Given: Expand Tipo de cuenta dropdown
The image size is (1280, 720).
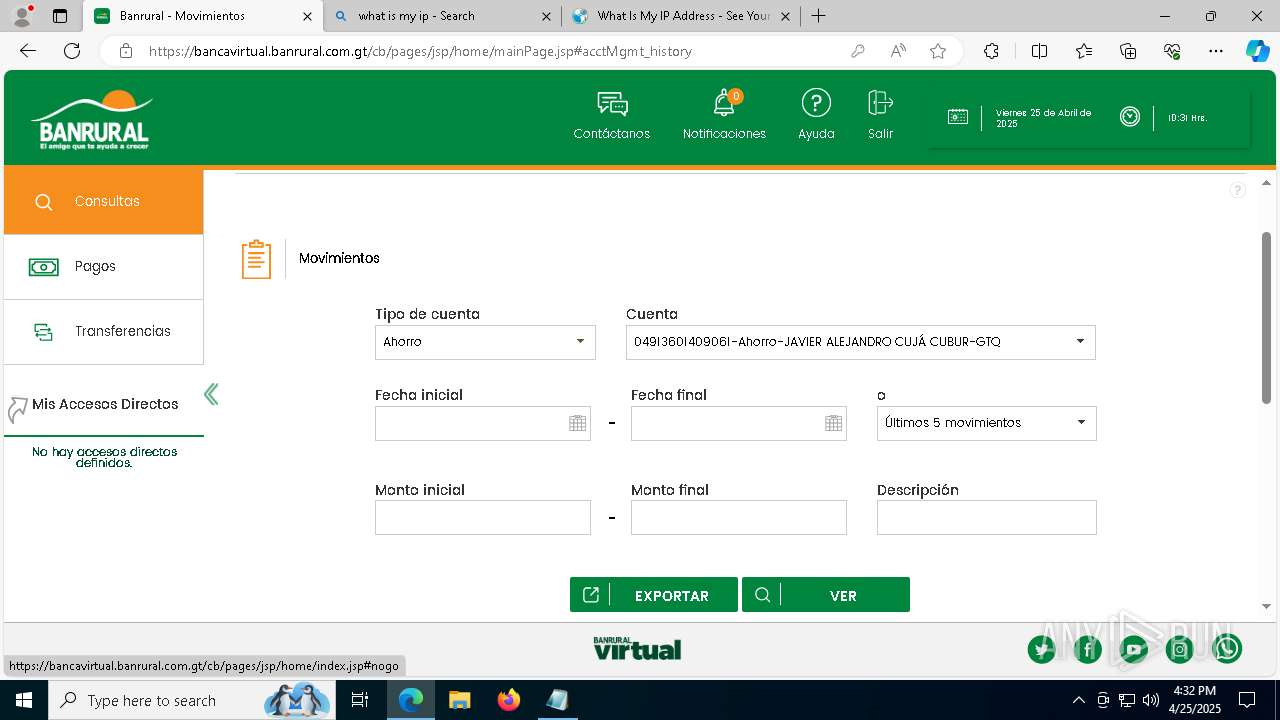Looking at the screenshot, I should tap(485, 342).
